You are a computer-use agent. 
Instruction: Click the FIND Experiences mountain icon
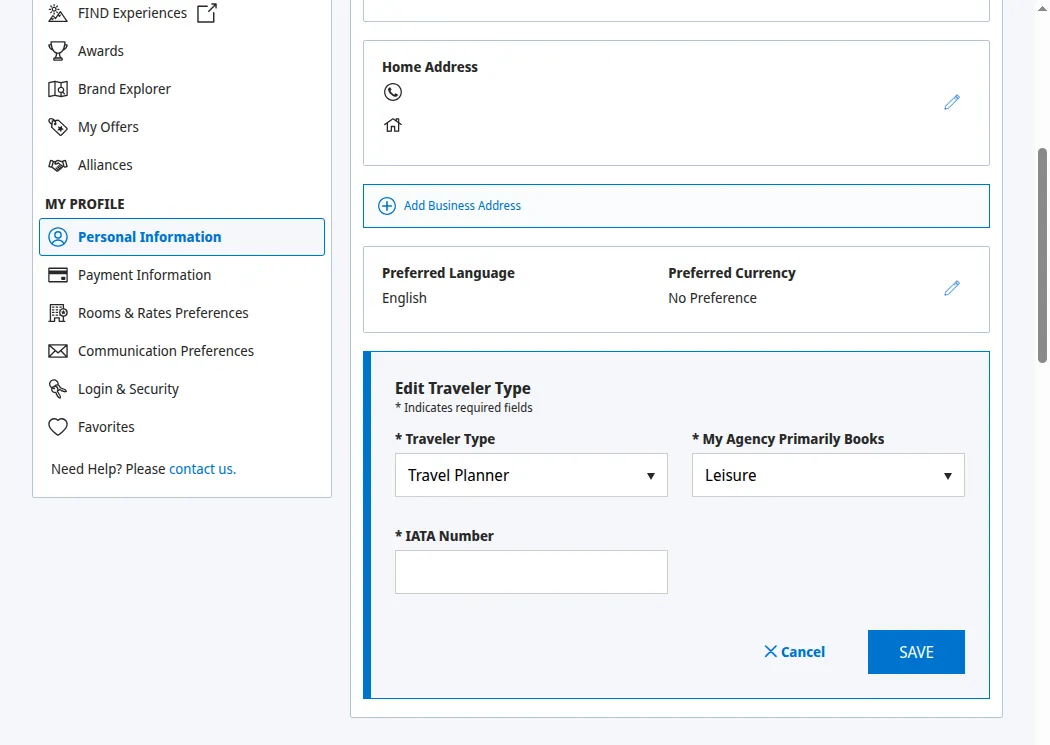[x=58, y=13]
